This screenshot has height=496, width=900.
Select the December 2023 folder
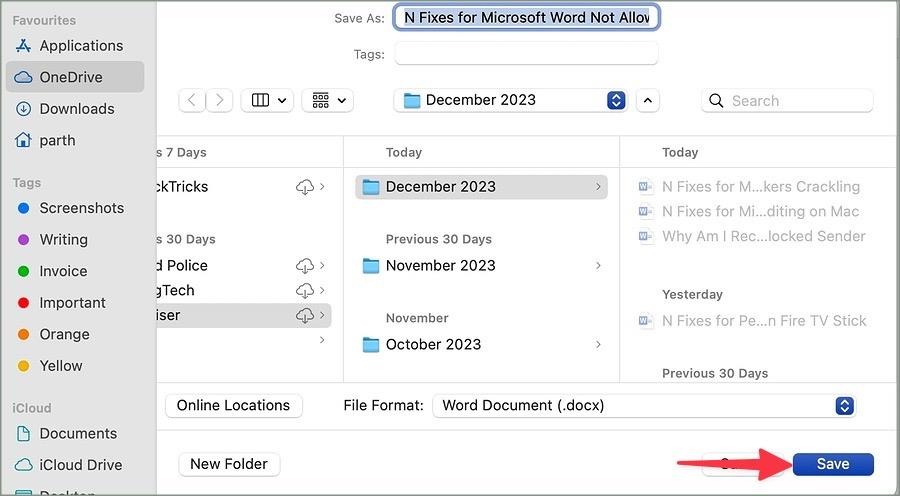482,187
